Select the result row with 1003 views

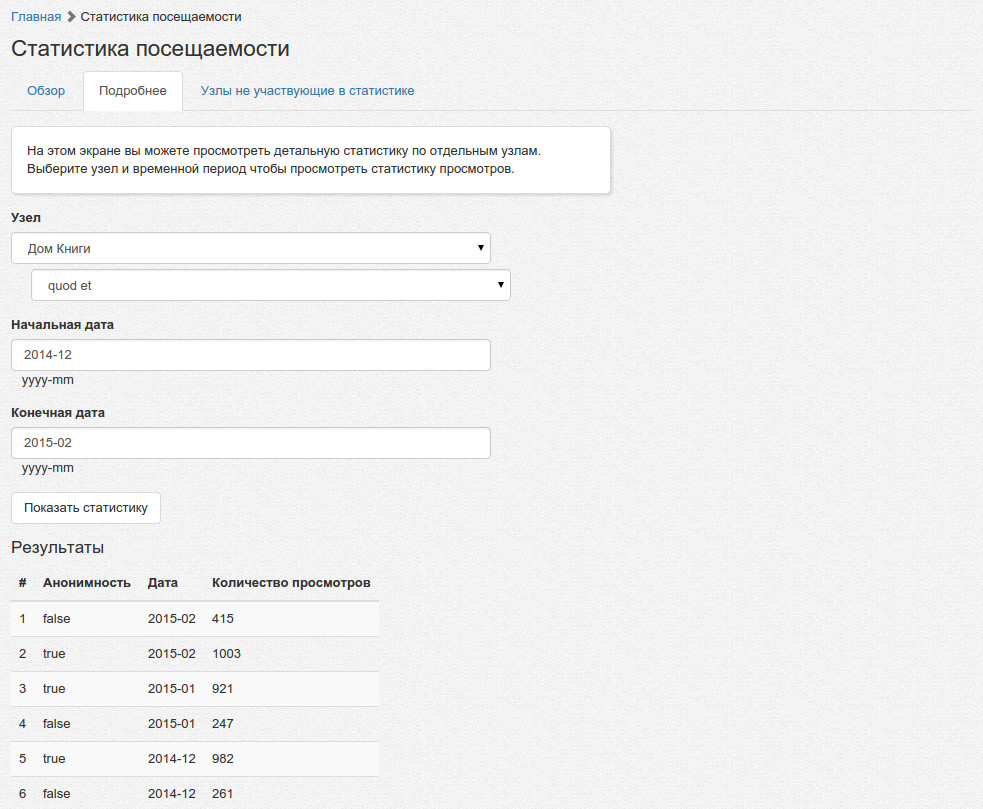click(195, 654)
